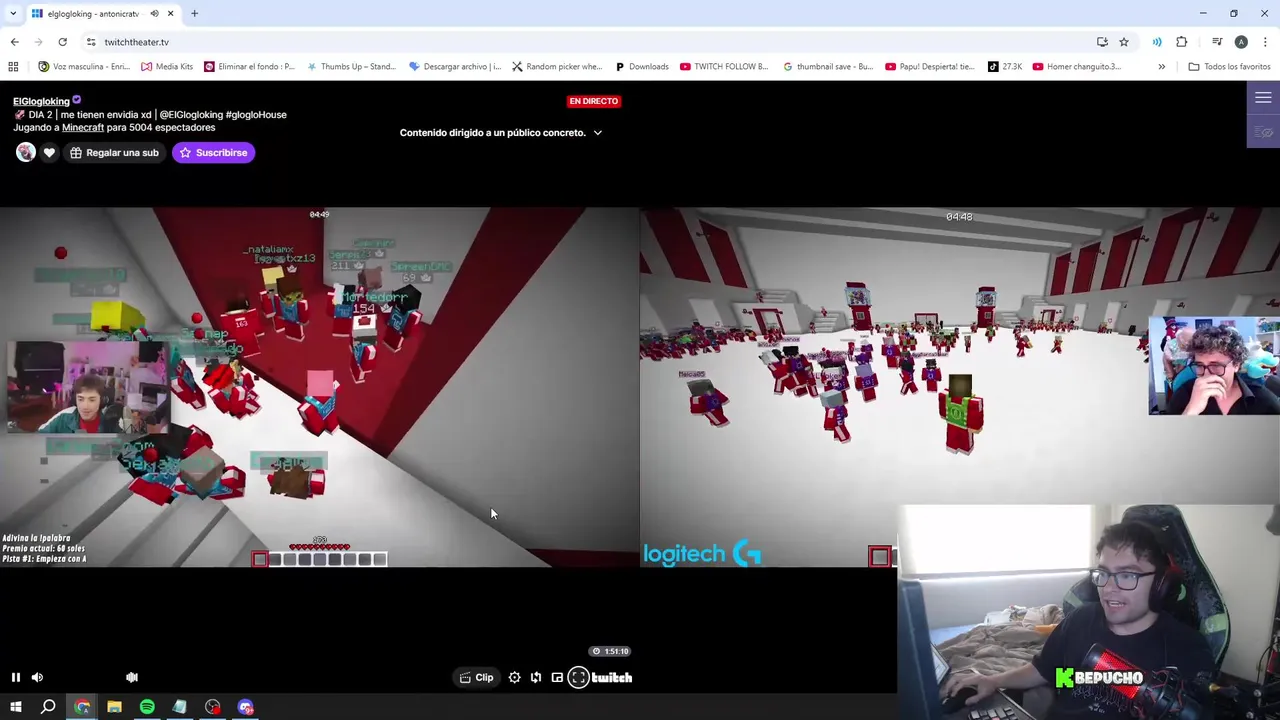This screenshot has height=720, width=1280.
Task: Open the Thumbs Up – Stand bookmark
Action: point(352,67)
